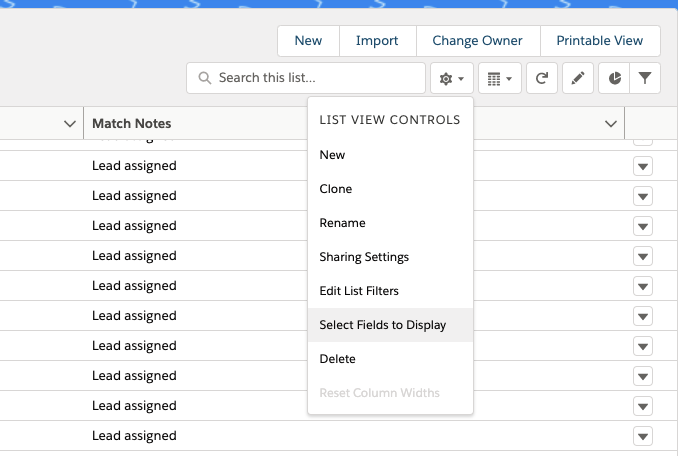678x456 pixels.
Task: Click the first Lead assigned cell
Action: tap(134, 166)
